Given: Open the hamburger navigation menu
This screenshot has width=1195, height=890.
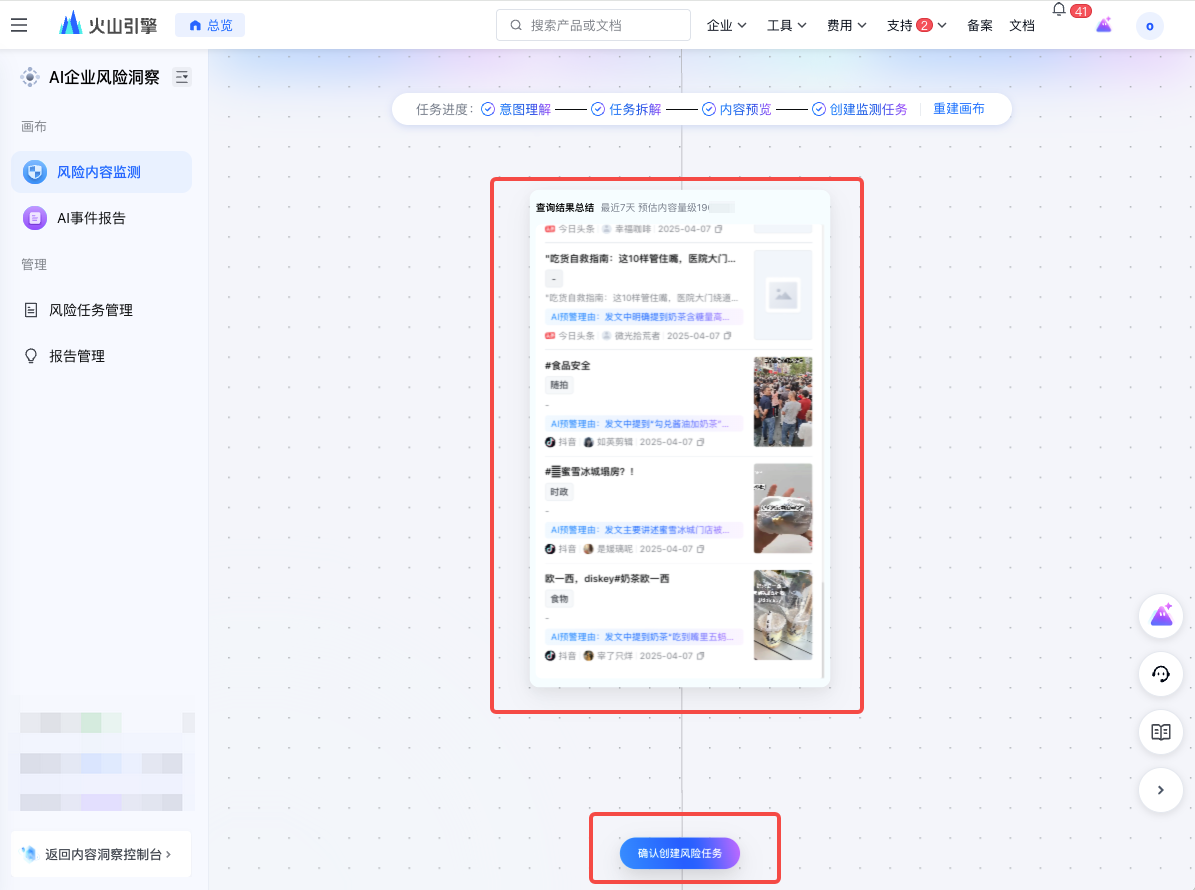Looking at the screenshot, I should 19,25.
